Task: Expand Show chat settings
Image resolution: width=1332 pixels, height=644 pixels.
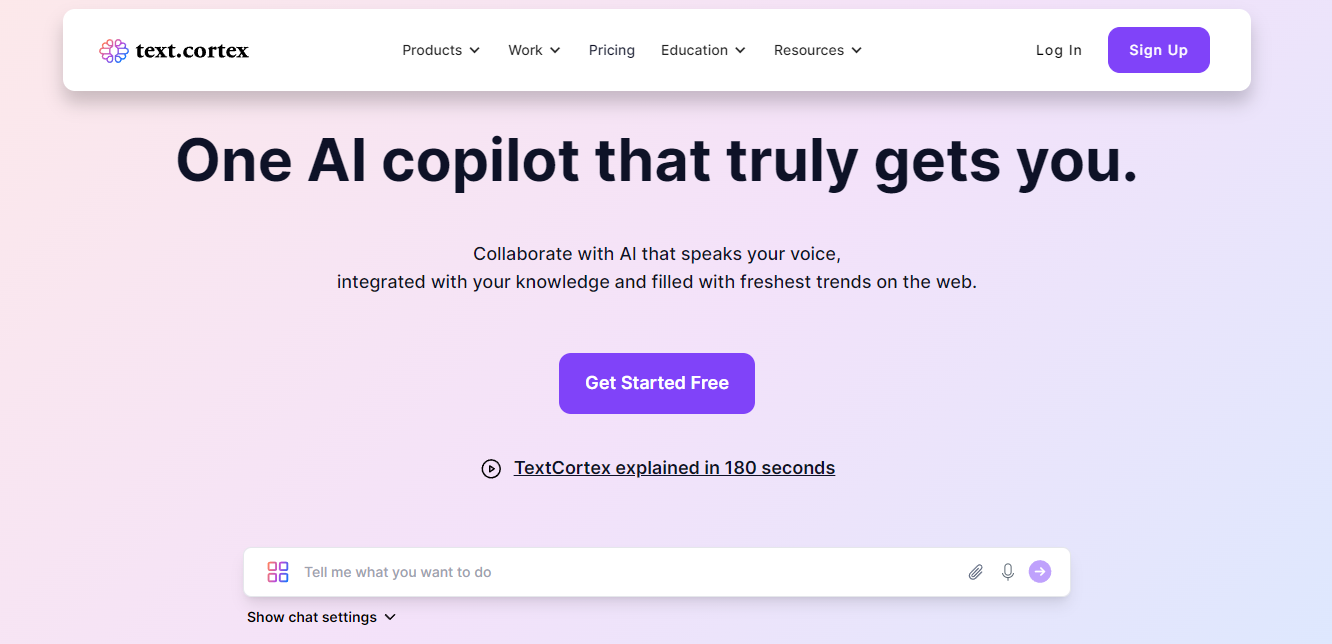Action: tap(322, 617)
